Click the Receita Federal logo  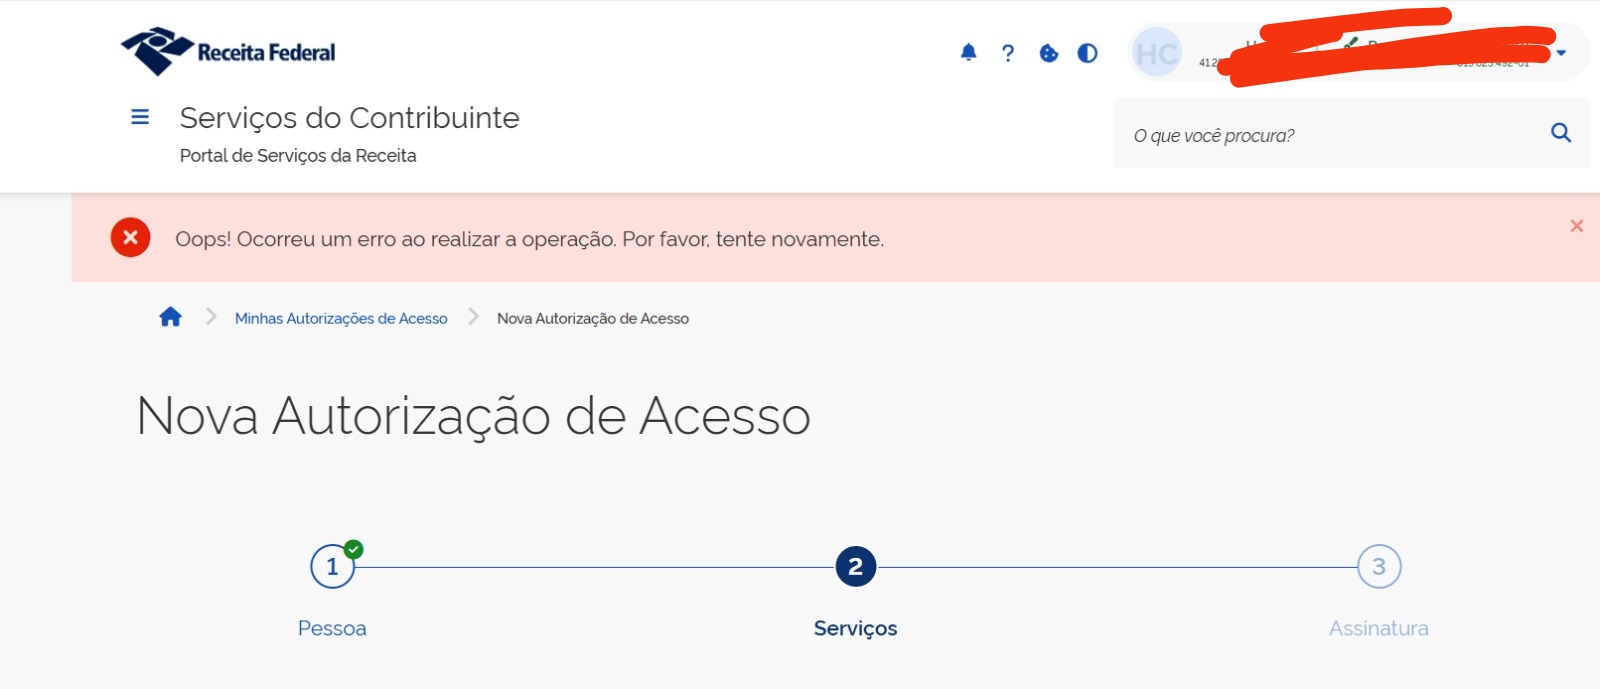pyautogui.click(x=228, y=51)
